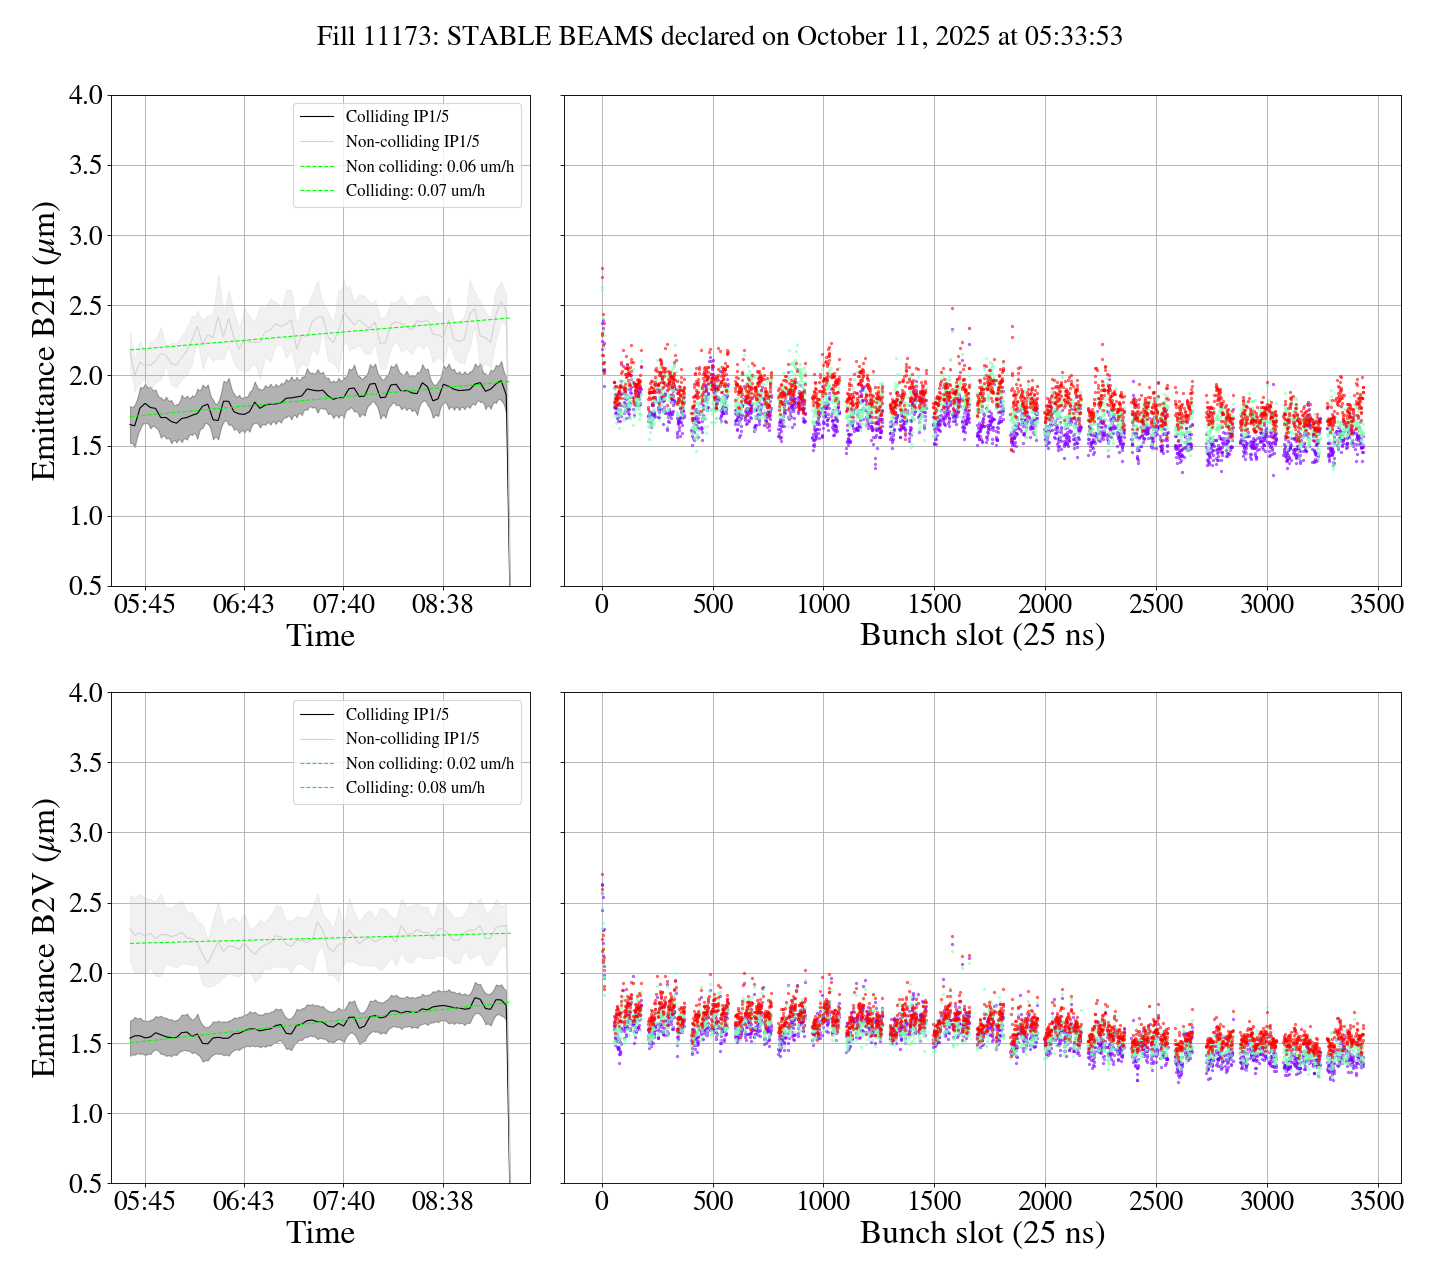Screen dimensions: 1440x1280
Task: Click the 2000 tick on top scatter x-axis
Action: coord(1045,605)
